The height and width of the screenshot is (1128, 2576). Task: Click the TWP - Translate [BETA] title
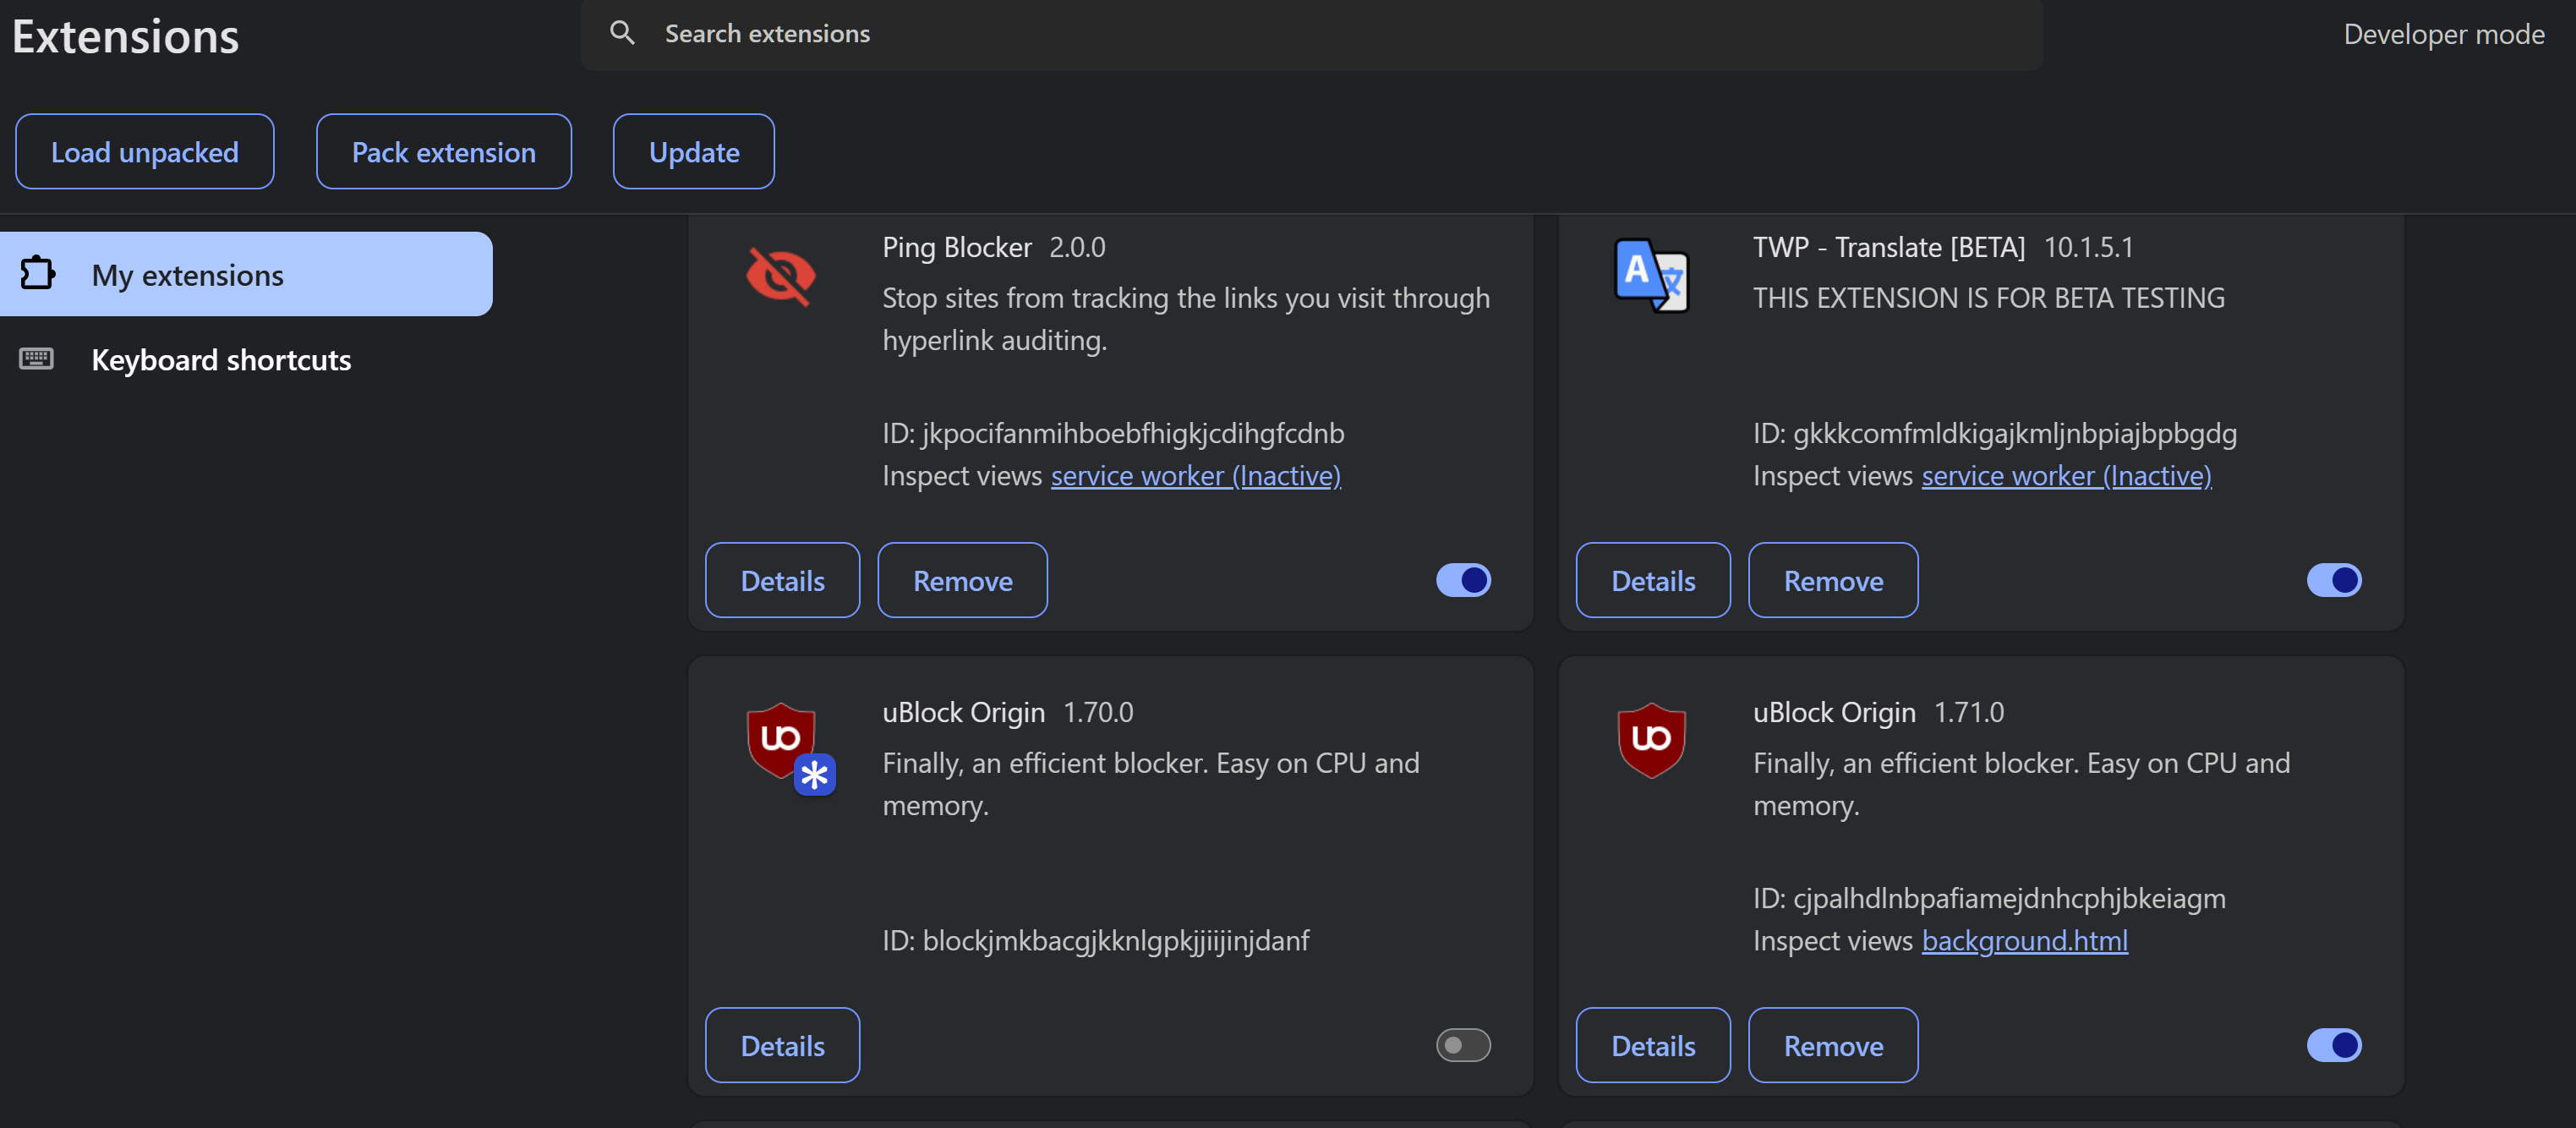pos(1889,247)
